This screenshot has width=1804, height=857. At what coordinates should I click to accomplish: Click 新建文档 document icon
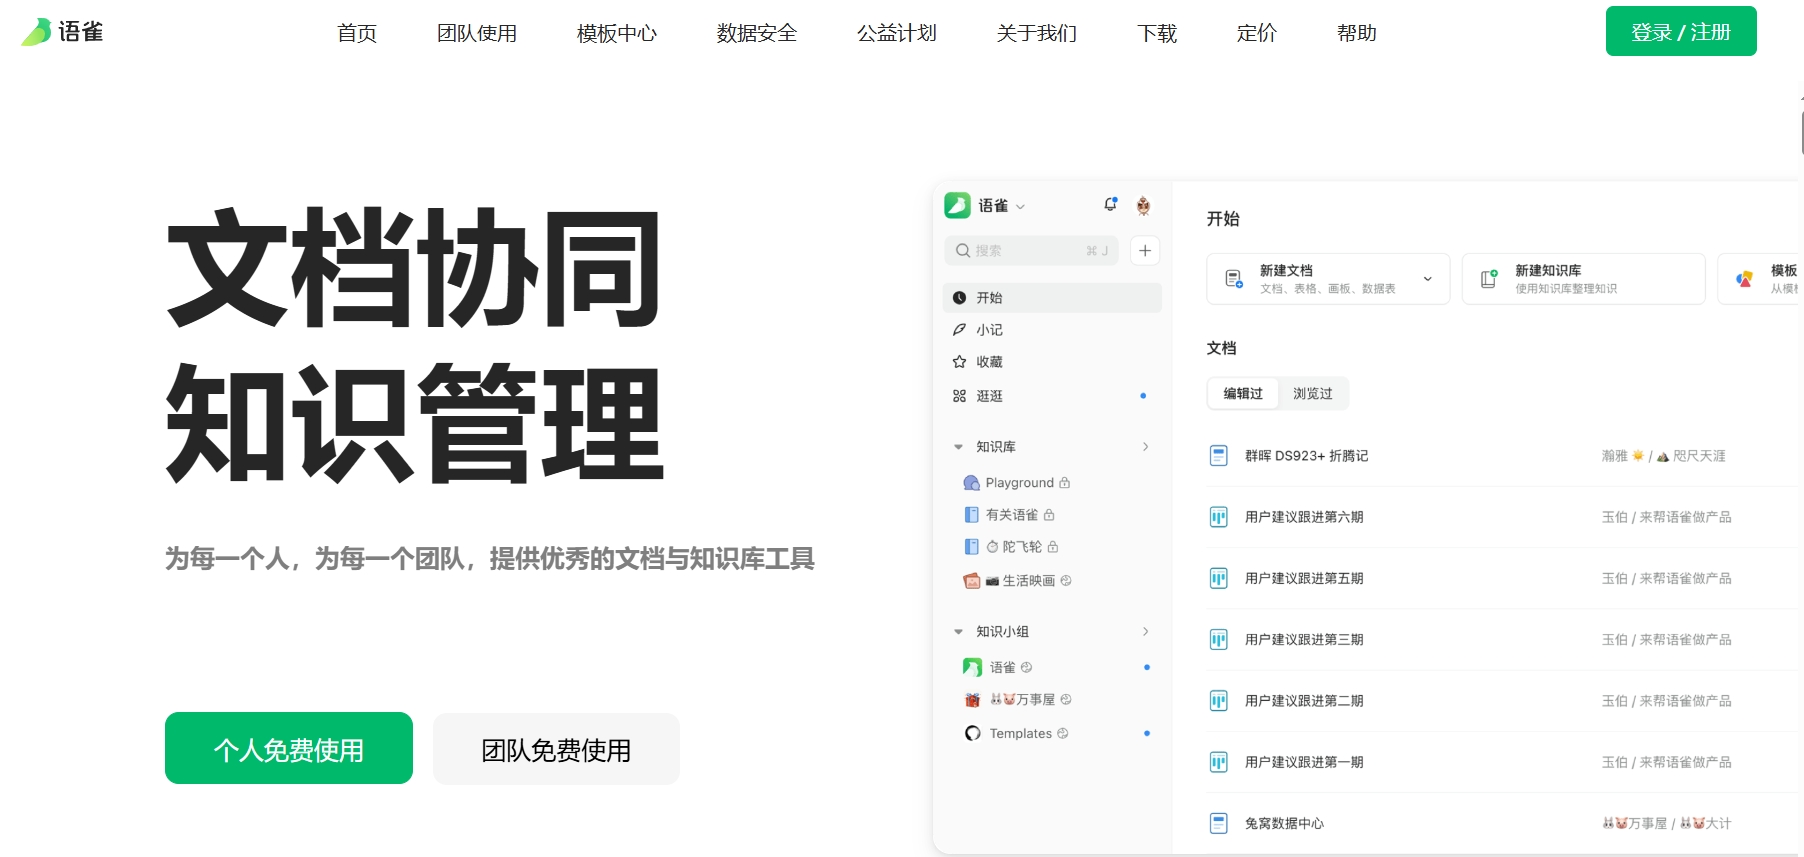point(1234,279)
